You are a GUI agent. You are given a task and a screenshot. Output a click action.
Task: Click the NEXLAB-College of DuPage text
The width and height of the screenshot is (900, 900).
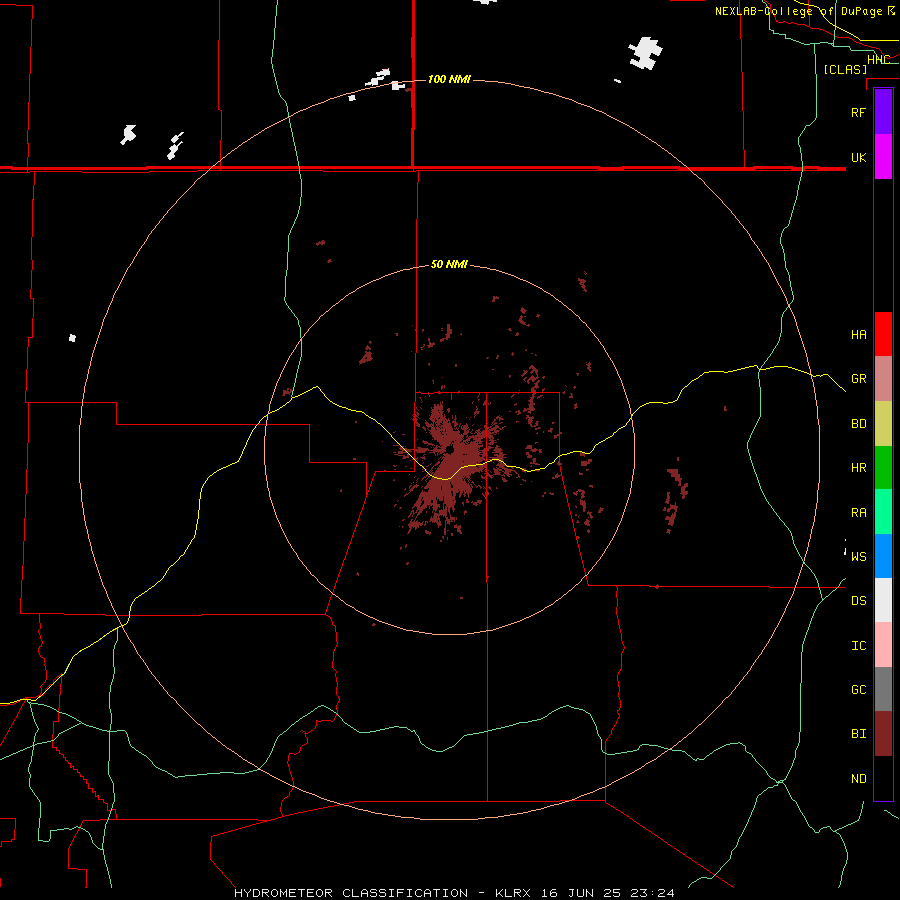798,11
